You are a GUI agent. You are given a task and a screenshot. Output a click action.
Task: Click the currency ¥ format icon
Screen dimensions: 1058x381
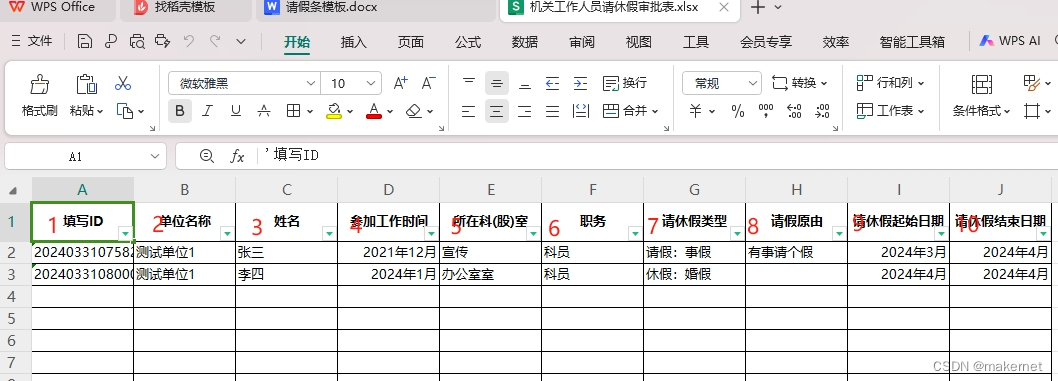tap(696, 111)
